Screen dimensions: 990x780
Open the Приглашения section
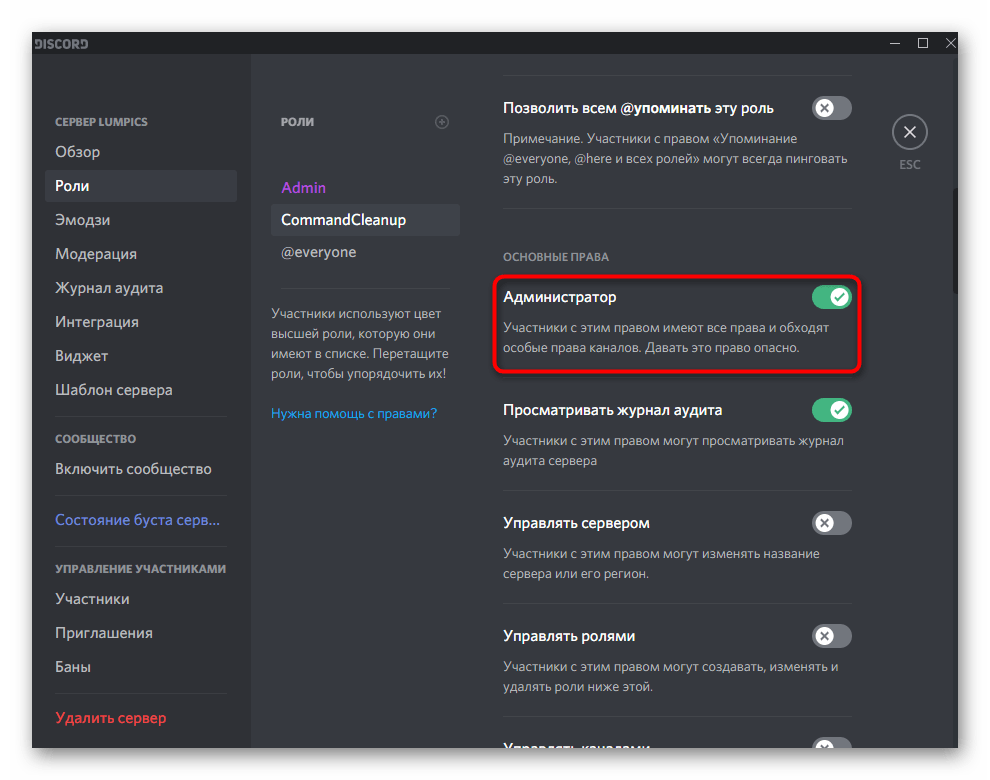[x=141, y=633]
